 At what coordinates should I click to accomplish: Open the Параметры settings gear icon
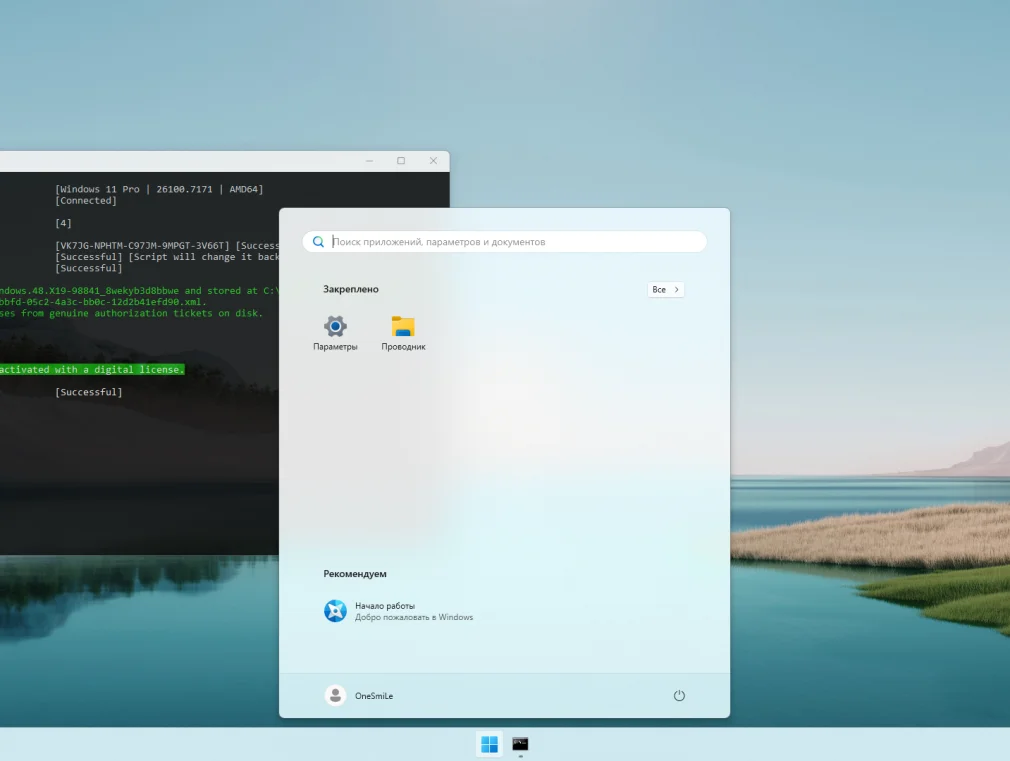coord(335,326)
